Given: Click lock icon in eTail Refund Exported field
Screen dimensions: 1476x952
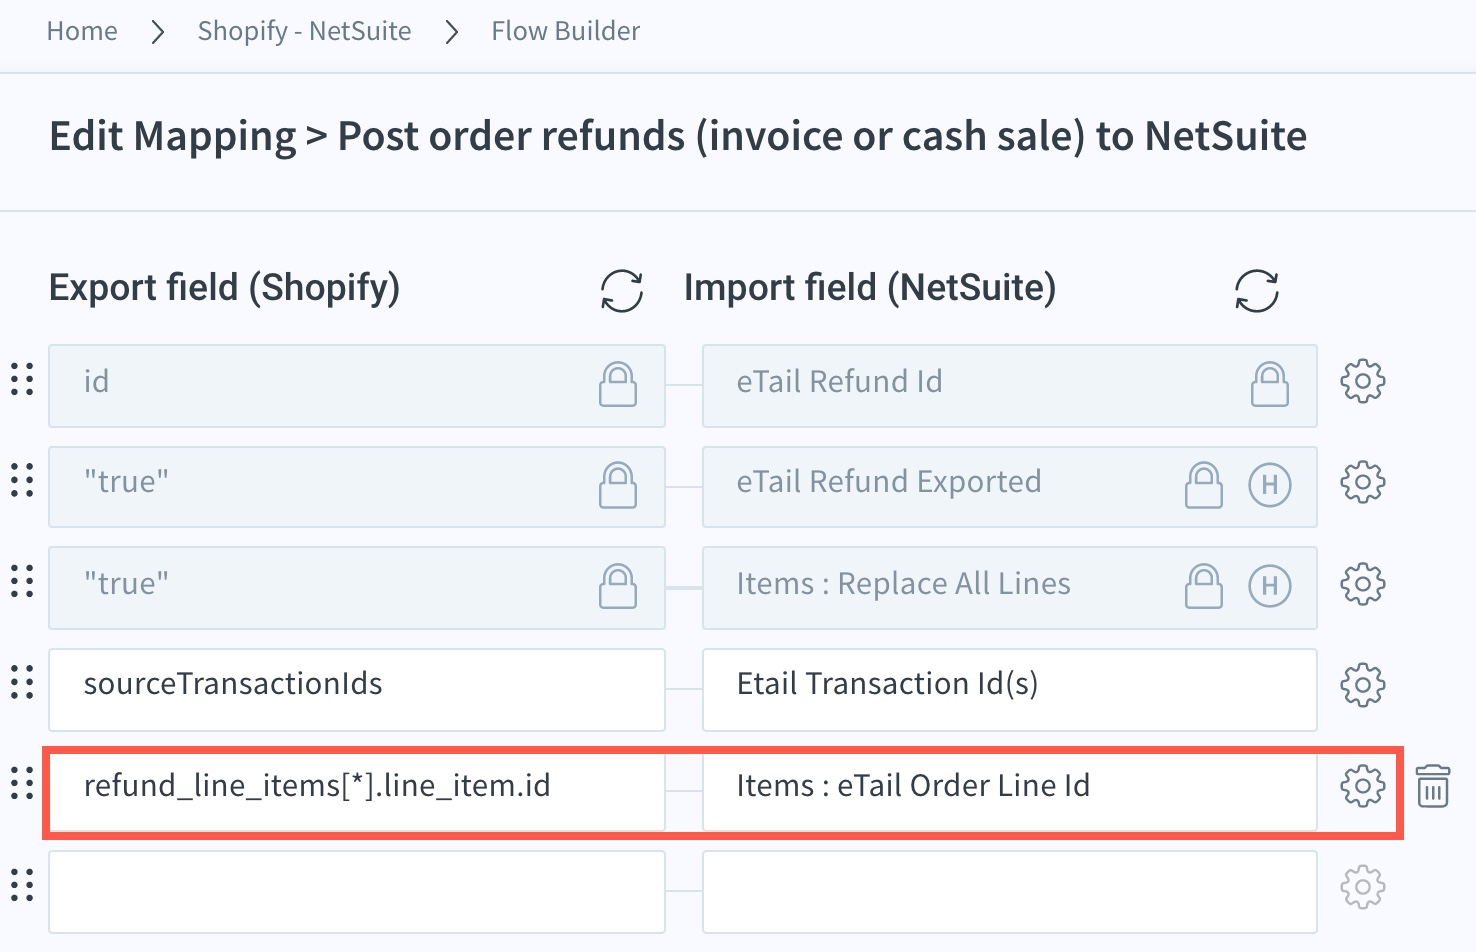Looking at the screenshot, I should pos(1204,485).
